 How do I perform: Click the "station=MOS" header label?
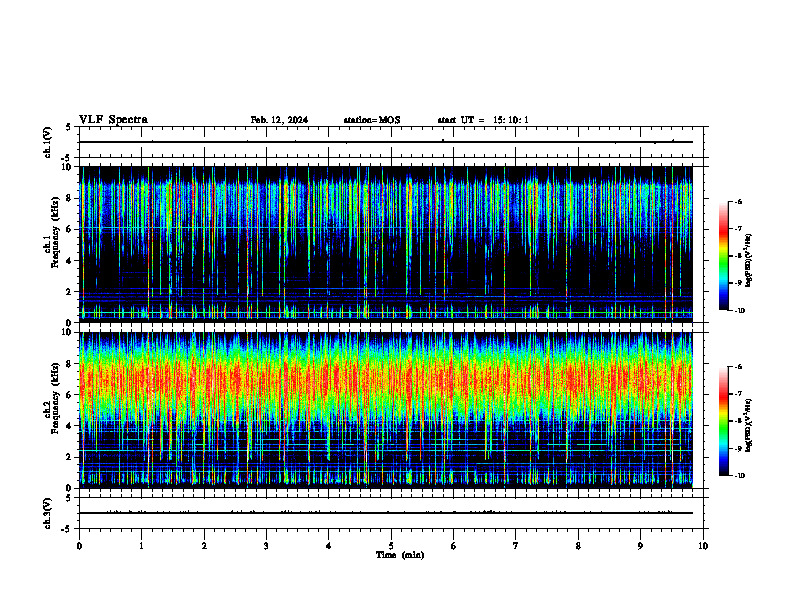[x=372, y=120]
